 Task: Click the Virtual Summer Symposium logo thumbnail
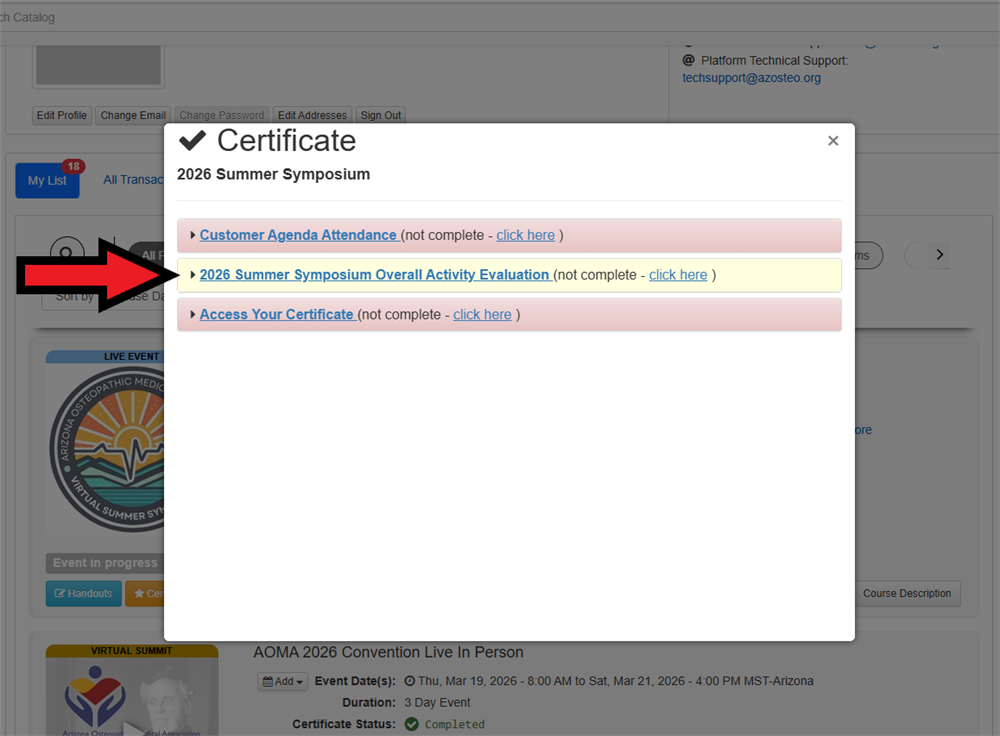tap(105, 448)
